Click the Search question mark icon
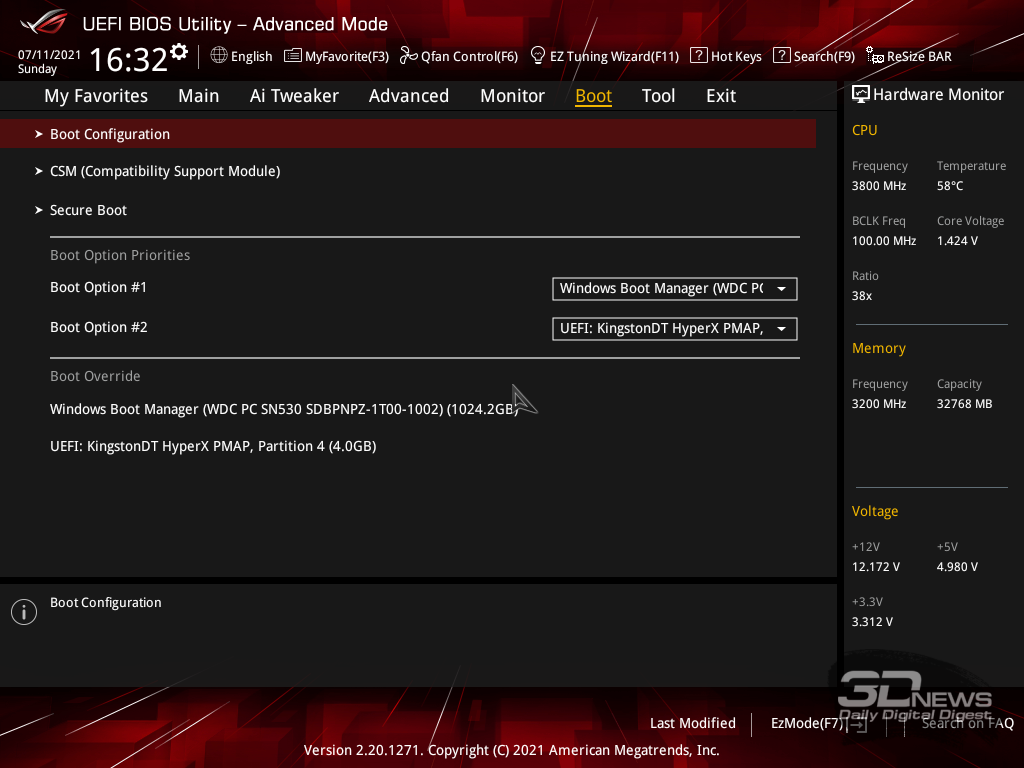 [x=781, y=56]
